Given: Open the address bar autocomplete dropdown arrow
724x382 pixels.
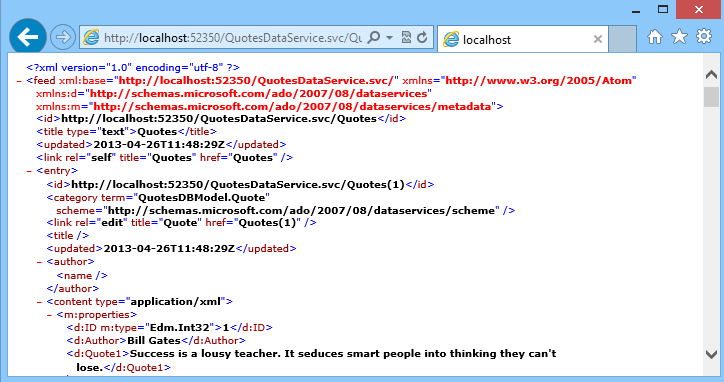Looking at the screenshot, I should pos(390,37).
